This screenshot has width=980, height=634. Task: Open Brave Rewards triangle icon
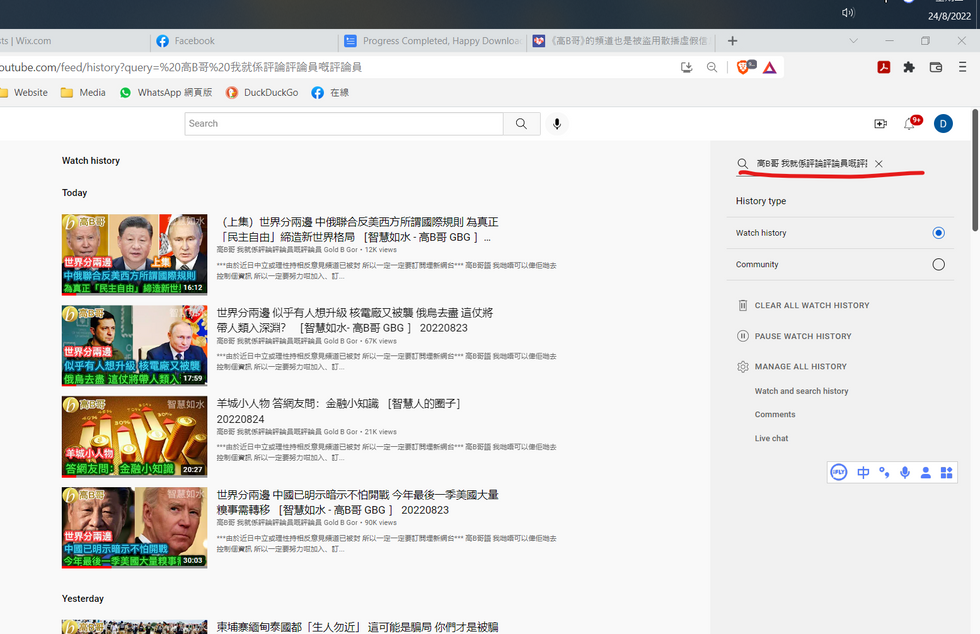(x=769, y=68)
